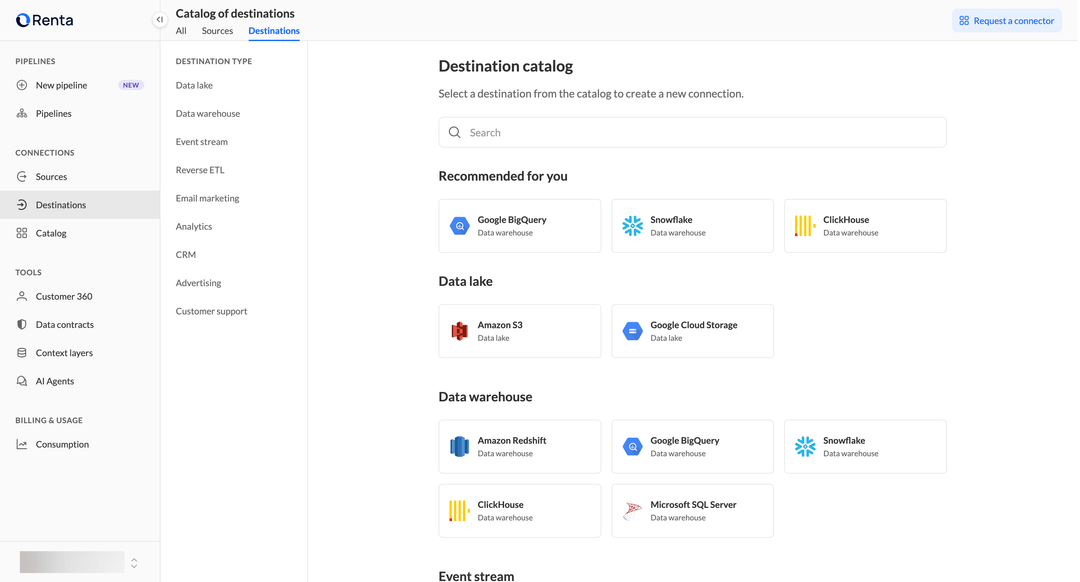This screenshot has width=1080, height=582.
Task: Filter by Customer support destination type
Action: coord(211,311)
